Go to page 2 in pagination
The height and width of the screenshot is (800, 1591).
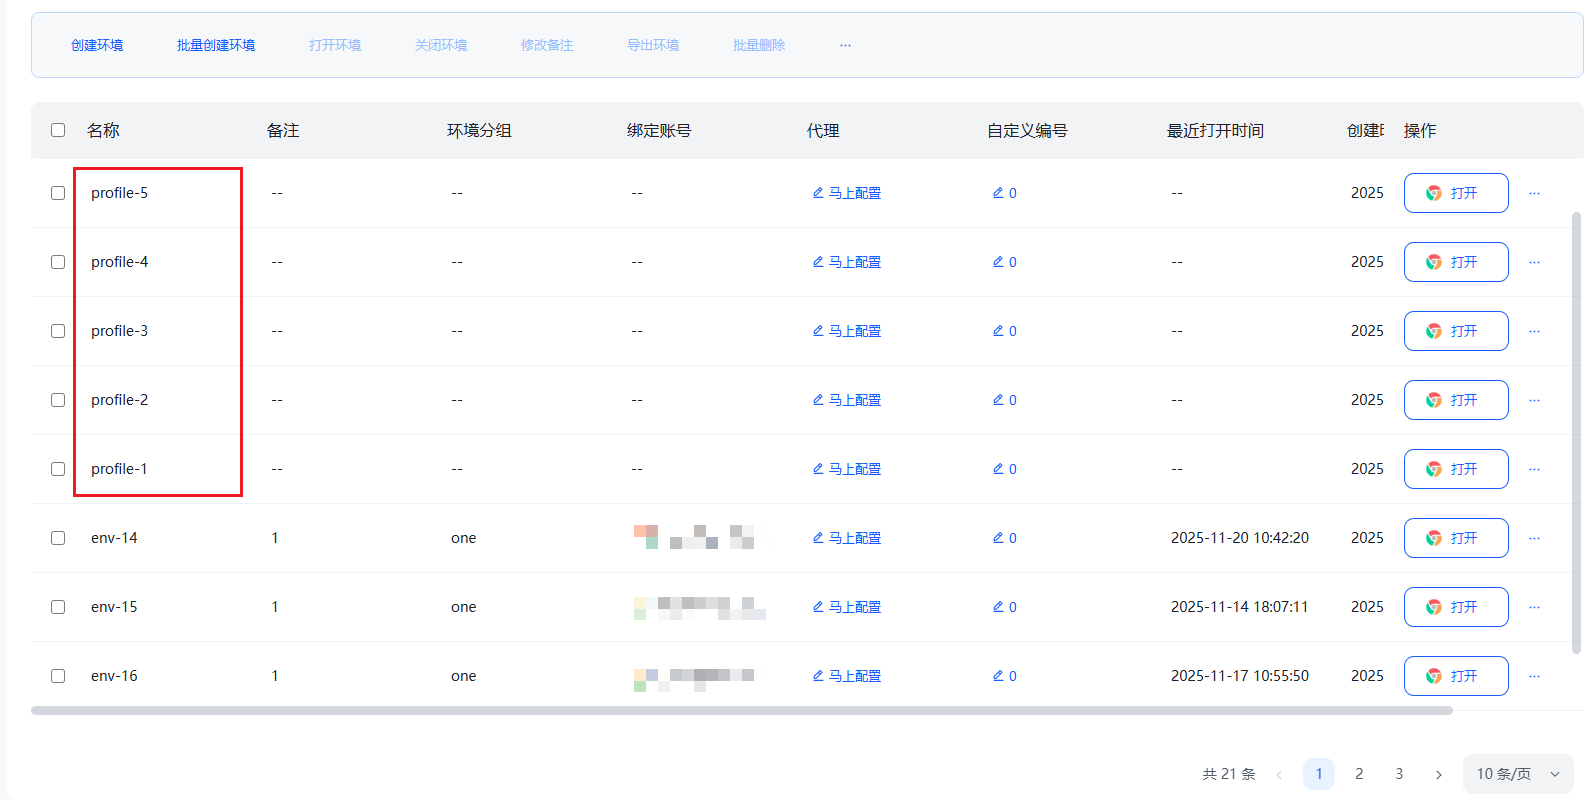tap(1359, 774)
